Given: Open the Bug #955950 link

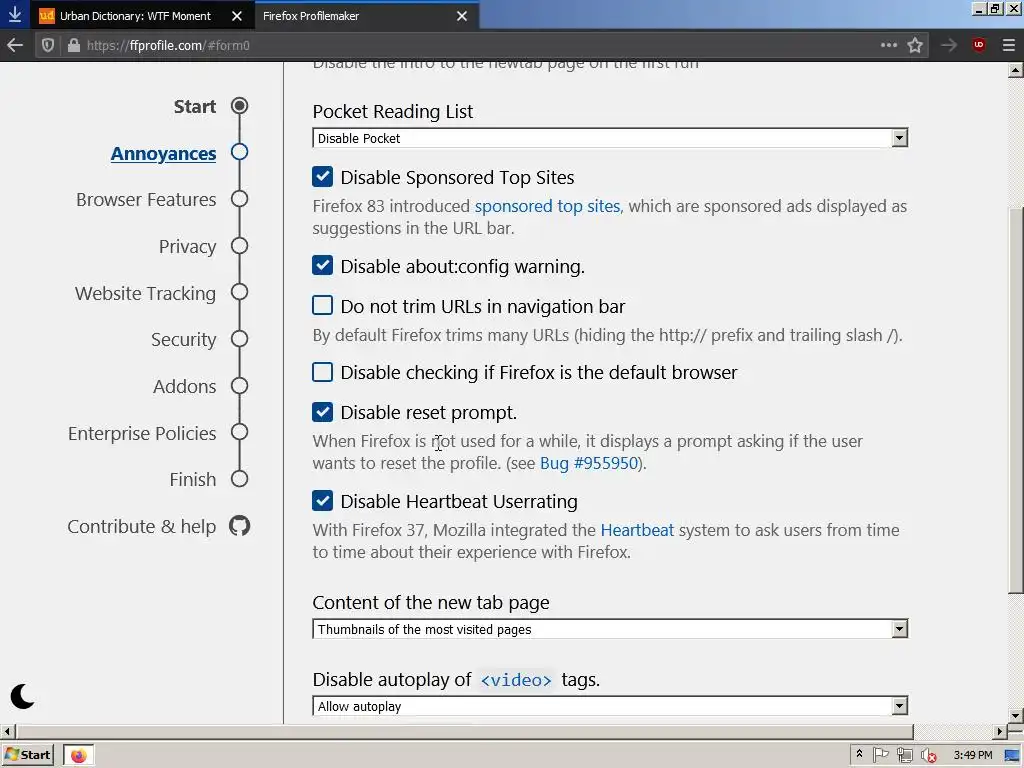Looking at the screenshot, I should (588, 463).
